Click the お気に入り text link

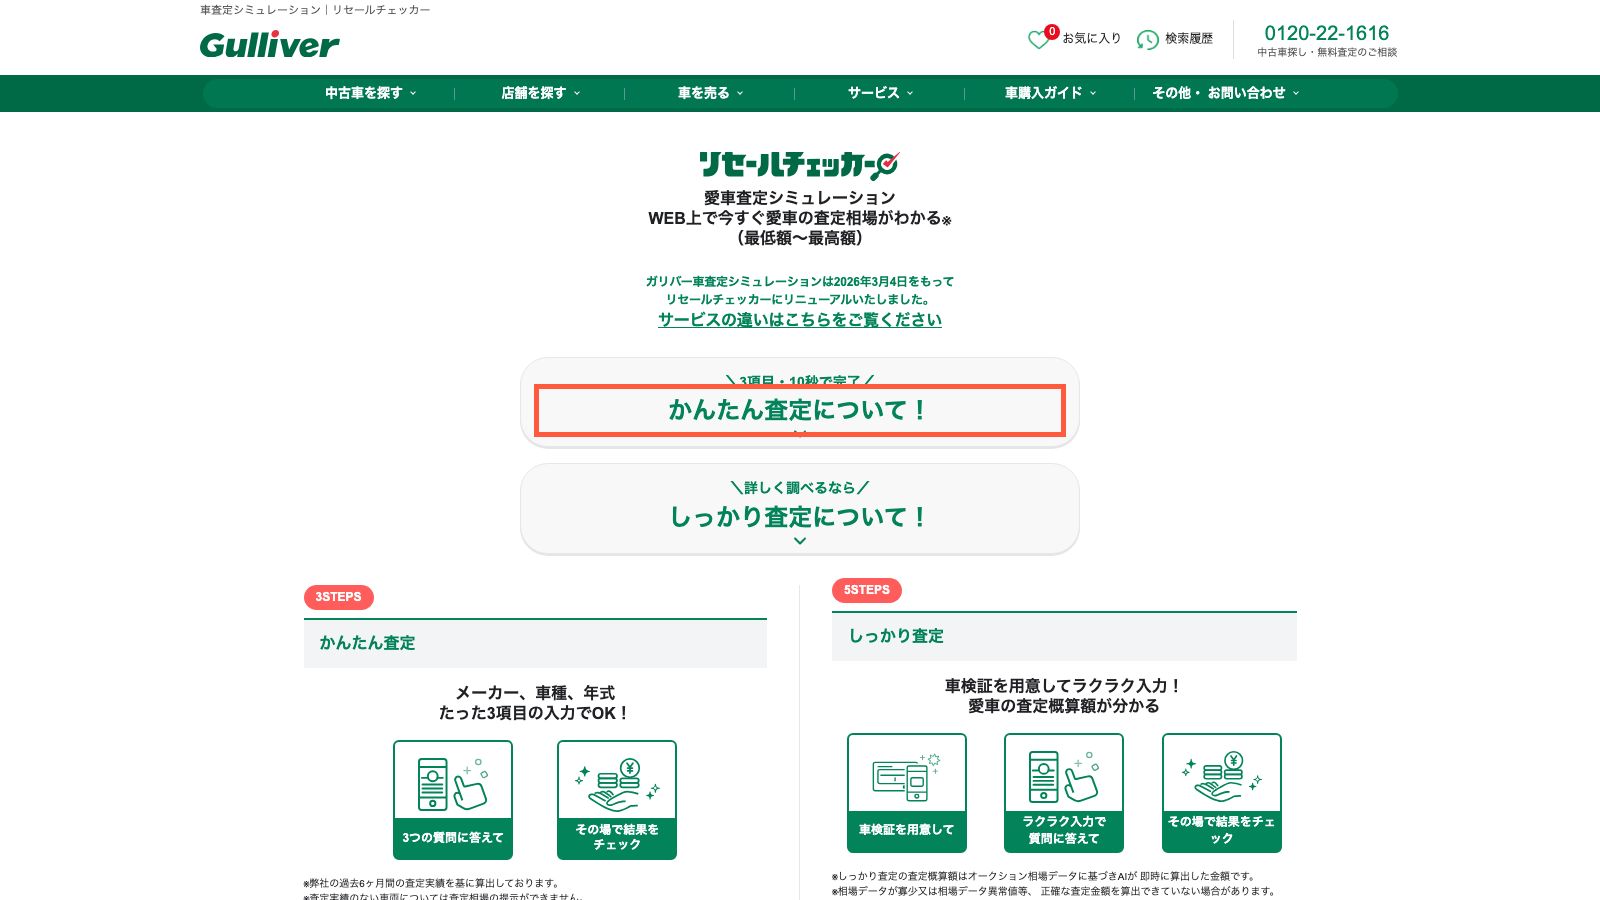(1091, 38)
